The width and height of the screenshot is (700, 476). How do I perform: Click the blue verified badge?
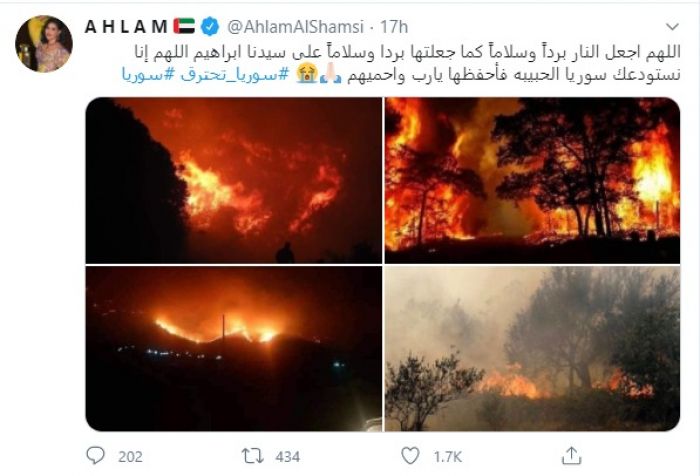tap(209, 26)
